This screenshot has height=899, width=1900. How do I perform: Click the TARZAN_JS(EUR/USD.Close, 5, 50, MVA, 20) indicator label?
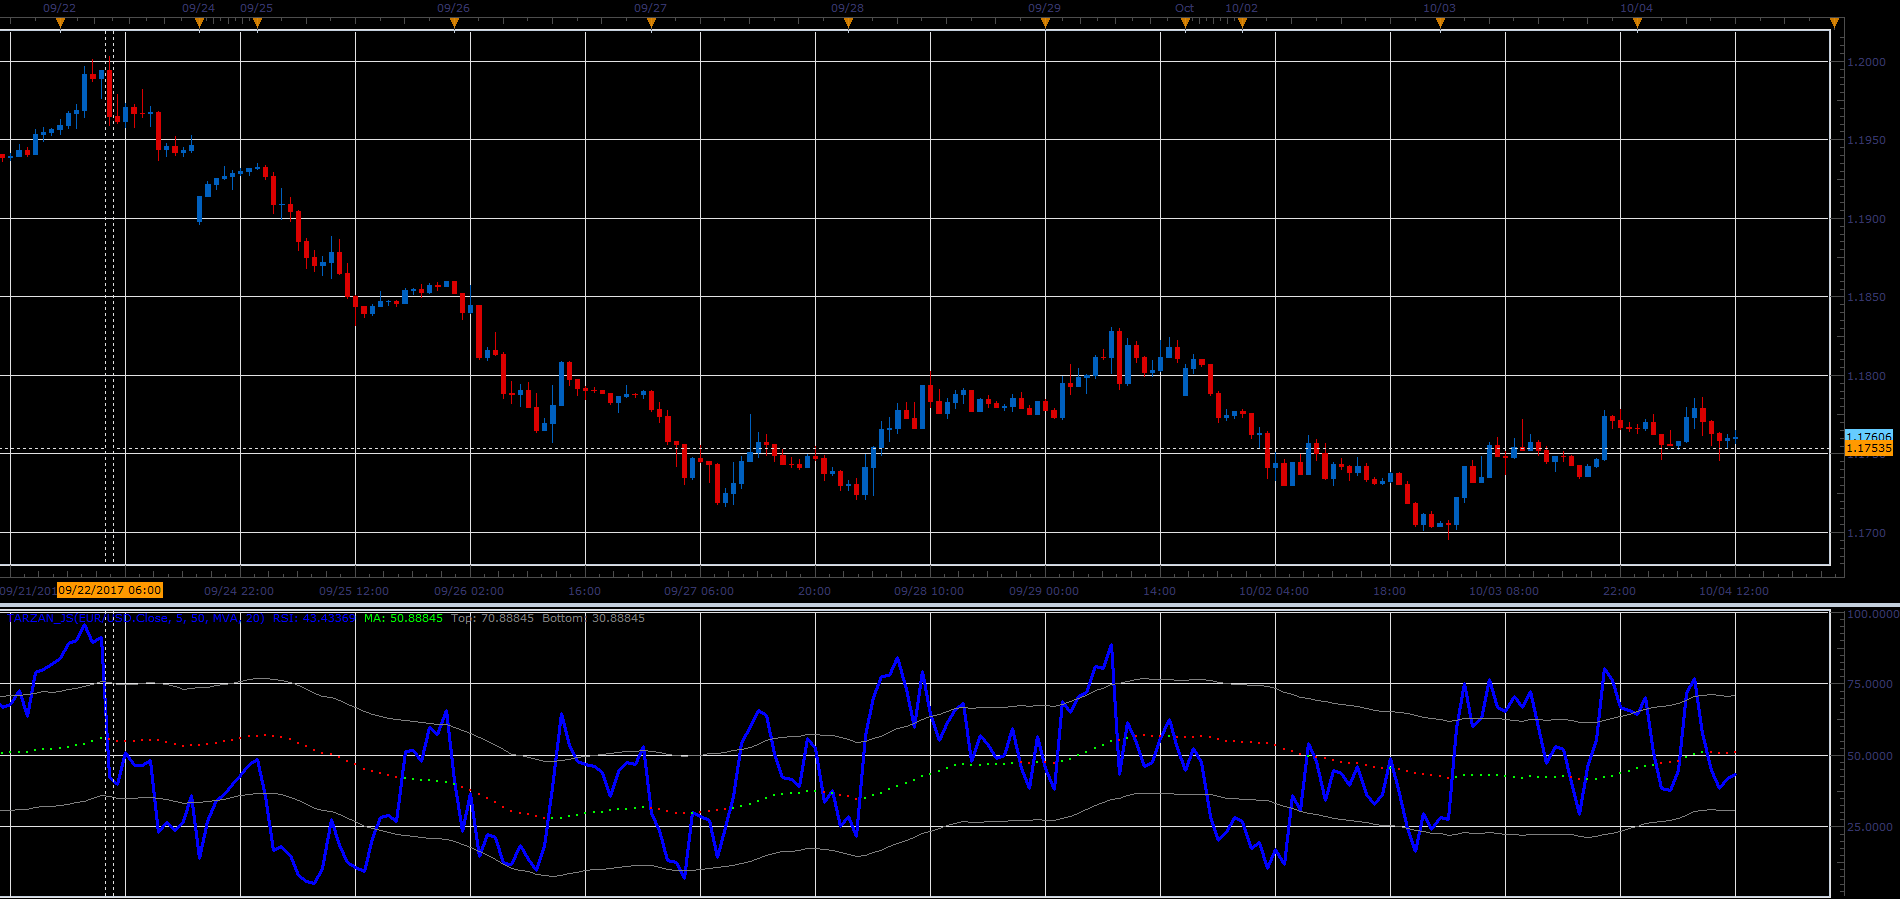click(x=136, y=618)
